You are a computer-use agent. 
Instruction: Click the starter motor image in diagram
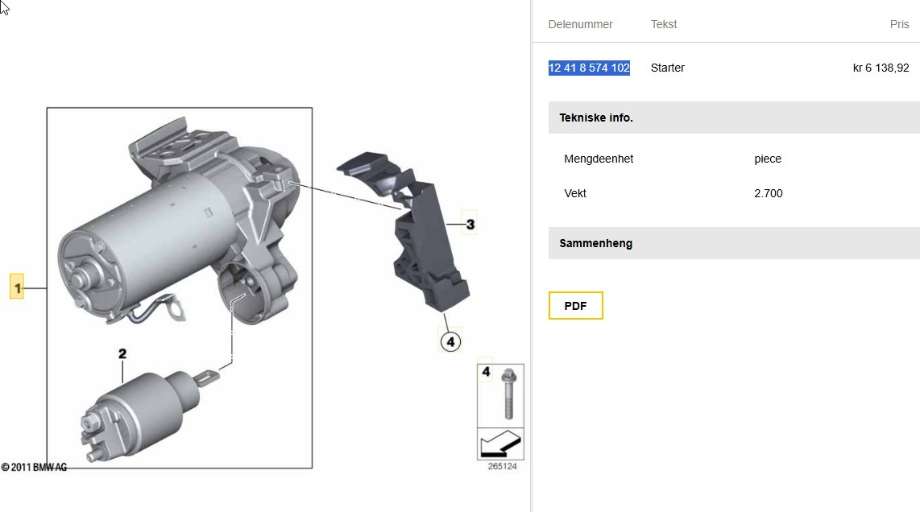(x=179, y=223)
